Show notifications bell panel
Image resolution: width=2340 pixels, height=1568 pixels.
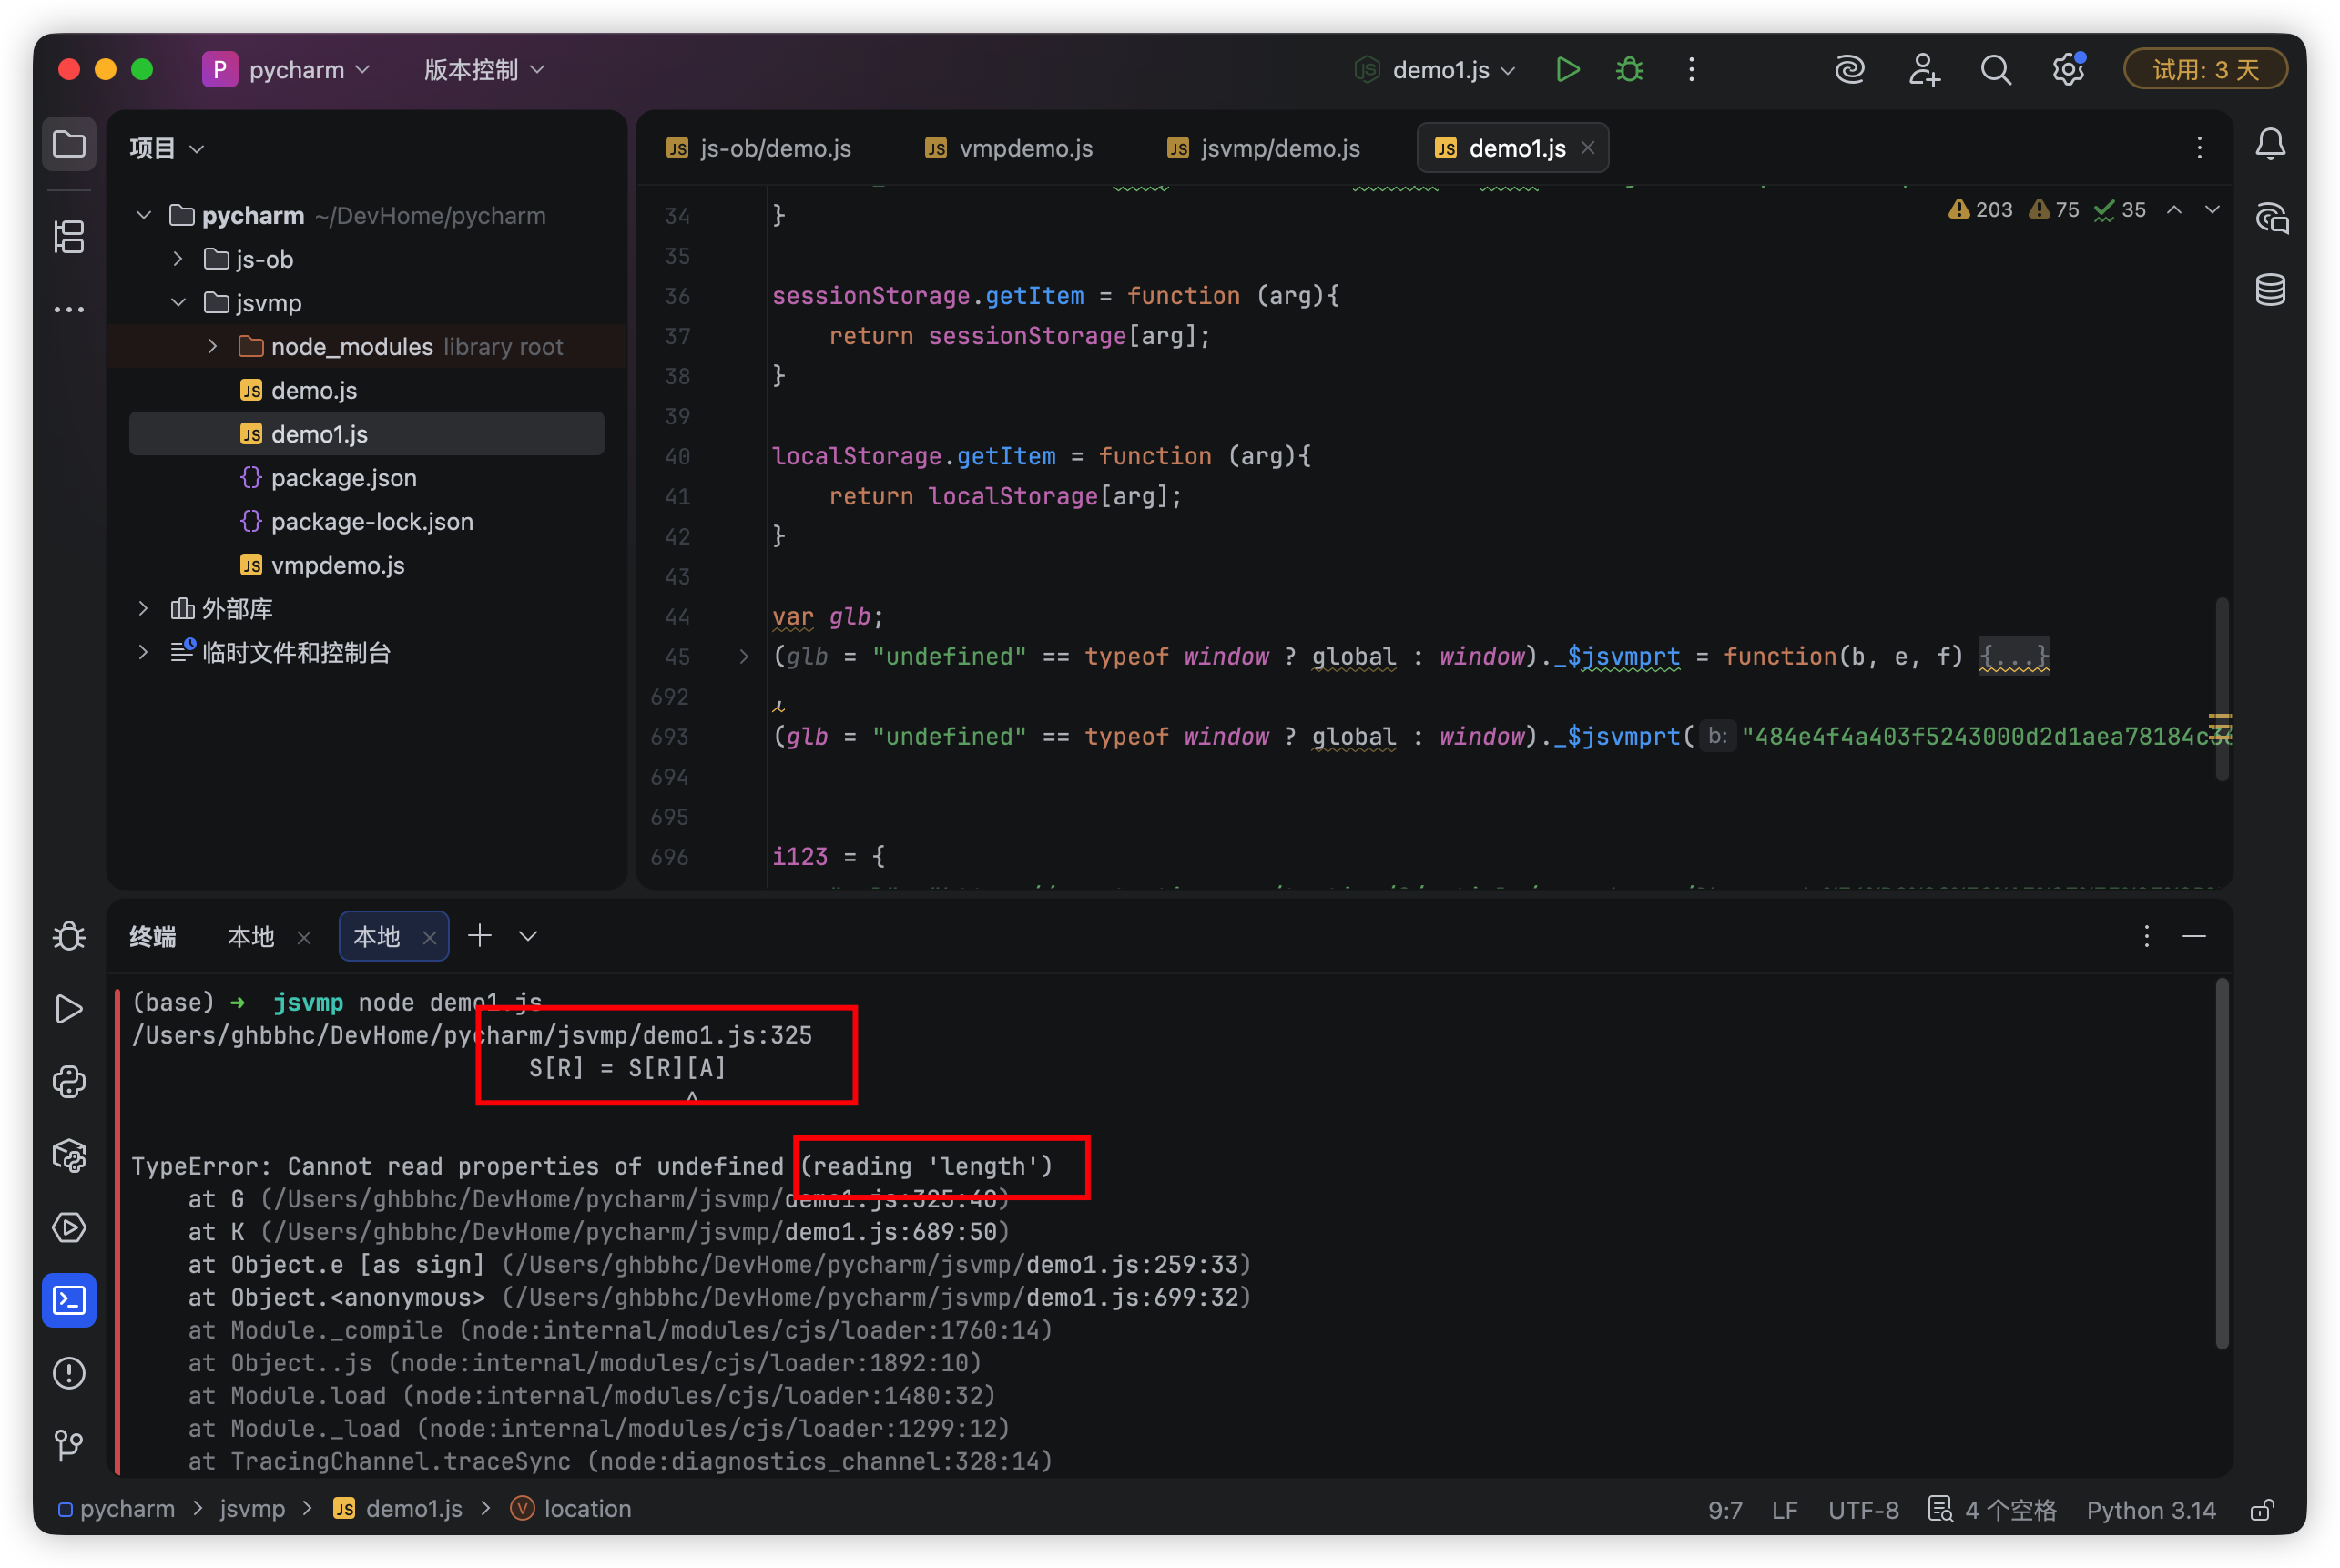[x=2270, y=145]
